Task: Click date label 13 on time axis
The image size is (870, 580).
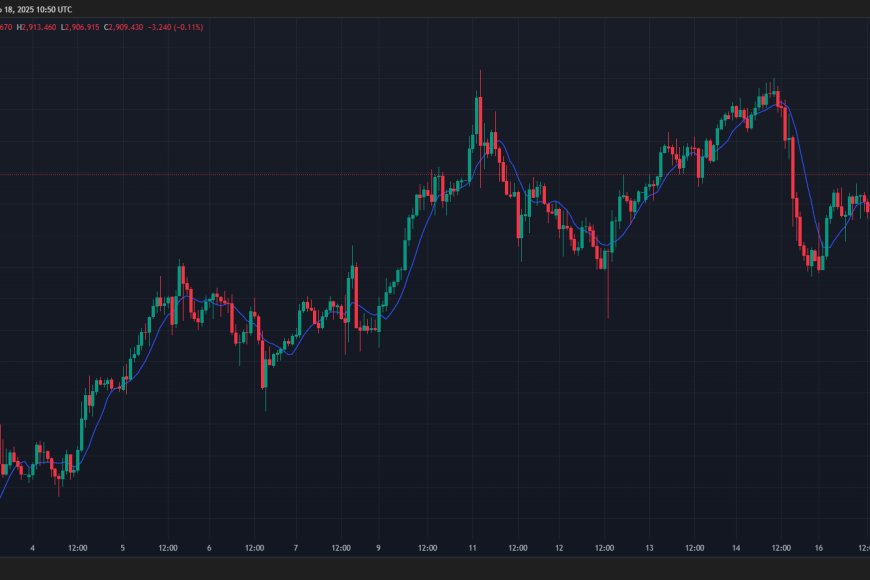Action: click(x=649, y=548)
